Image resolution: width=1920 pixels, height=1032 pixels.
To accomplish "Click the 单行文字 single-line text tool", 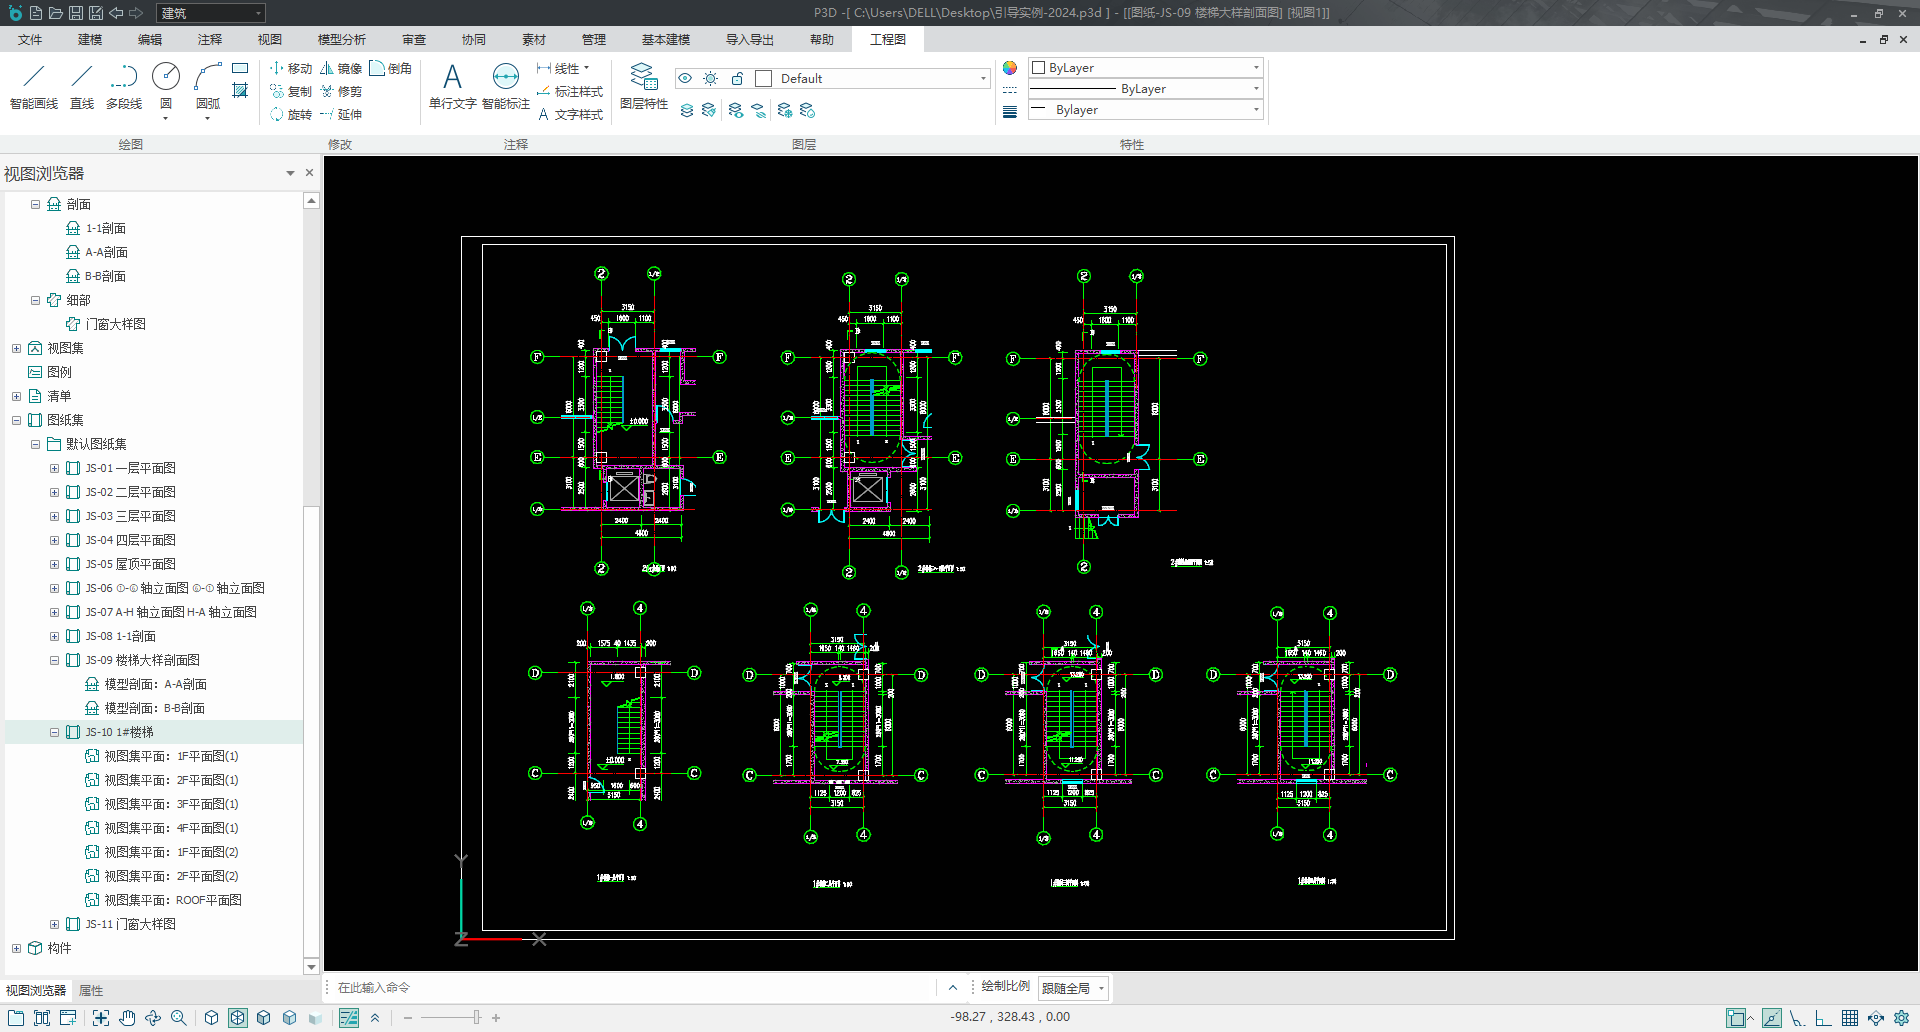I will (x=452, y=86).
